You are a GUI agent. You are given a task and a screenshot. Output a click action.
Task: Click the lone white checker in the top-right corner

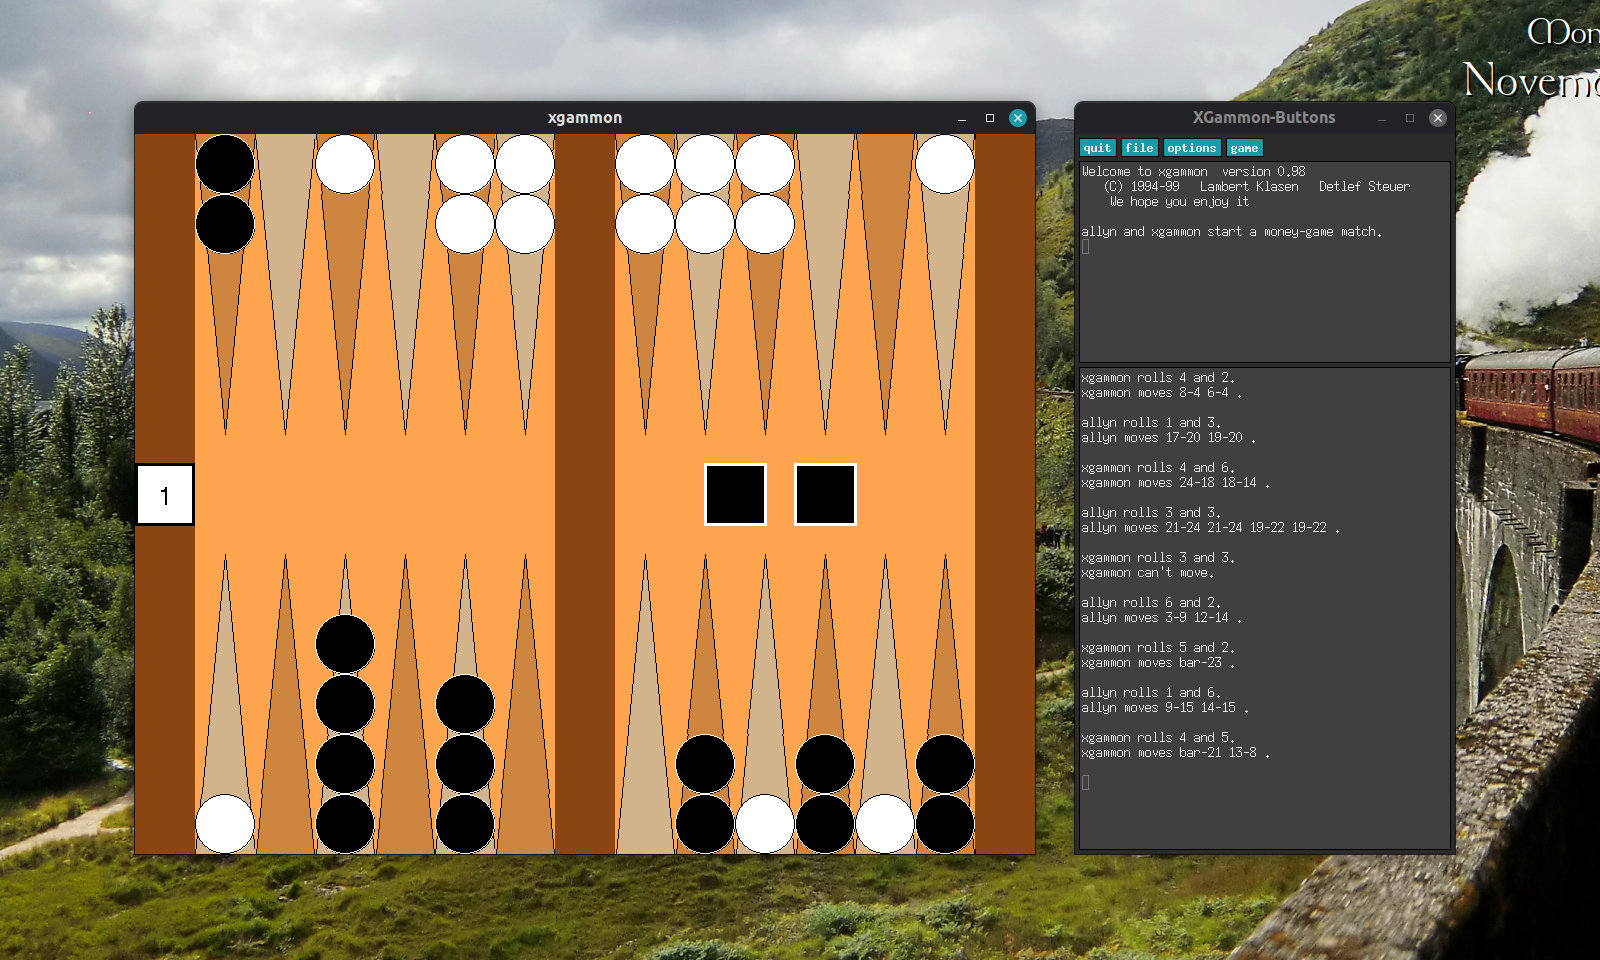[x=947, y=164]
